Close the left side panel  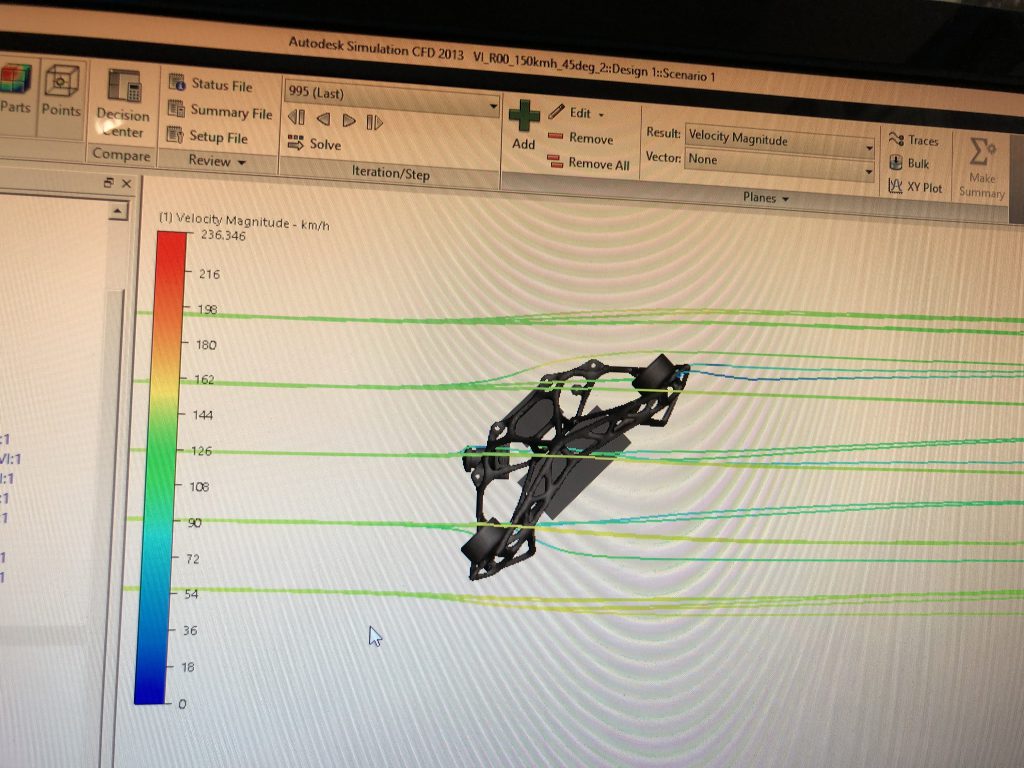[x=127, y=184]
